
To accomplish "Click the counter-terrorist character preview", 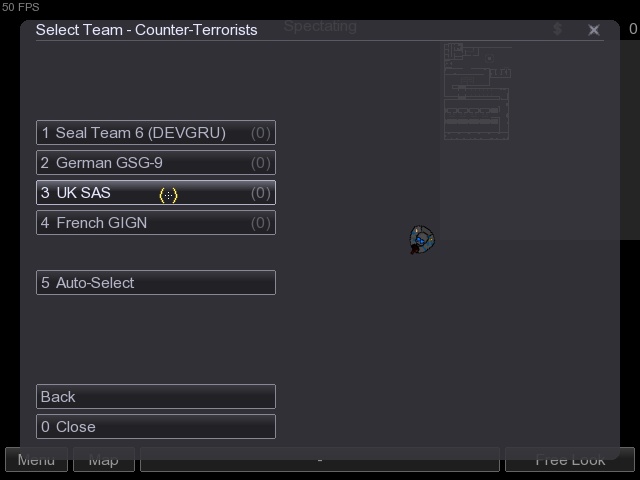I will [x=422, y=240].
